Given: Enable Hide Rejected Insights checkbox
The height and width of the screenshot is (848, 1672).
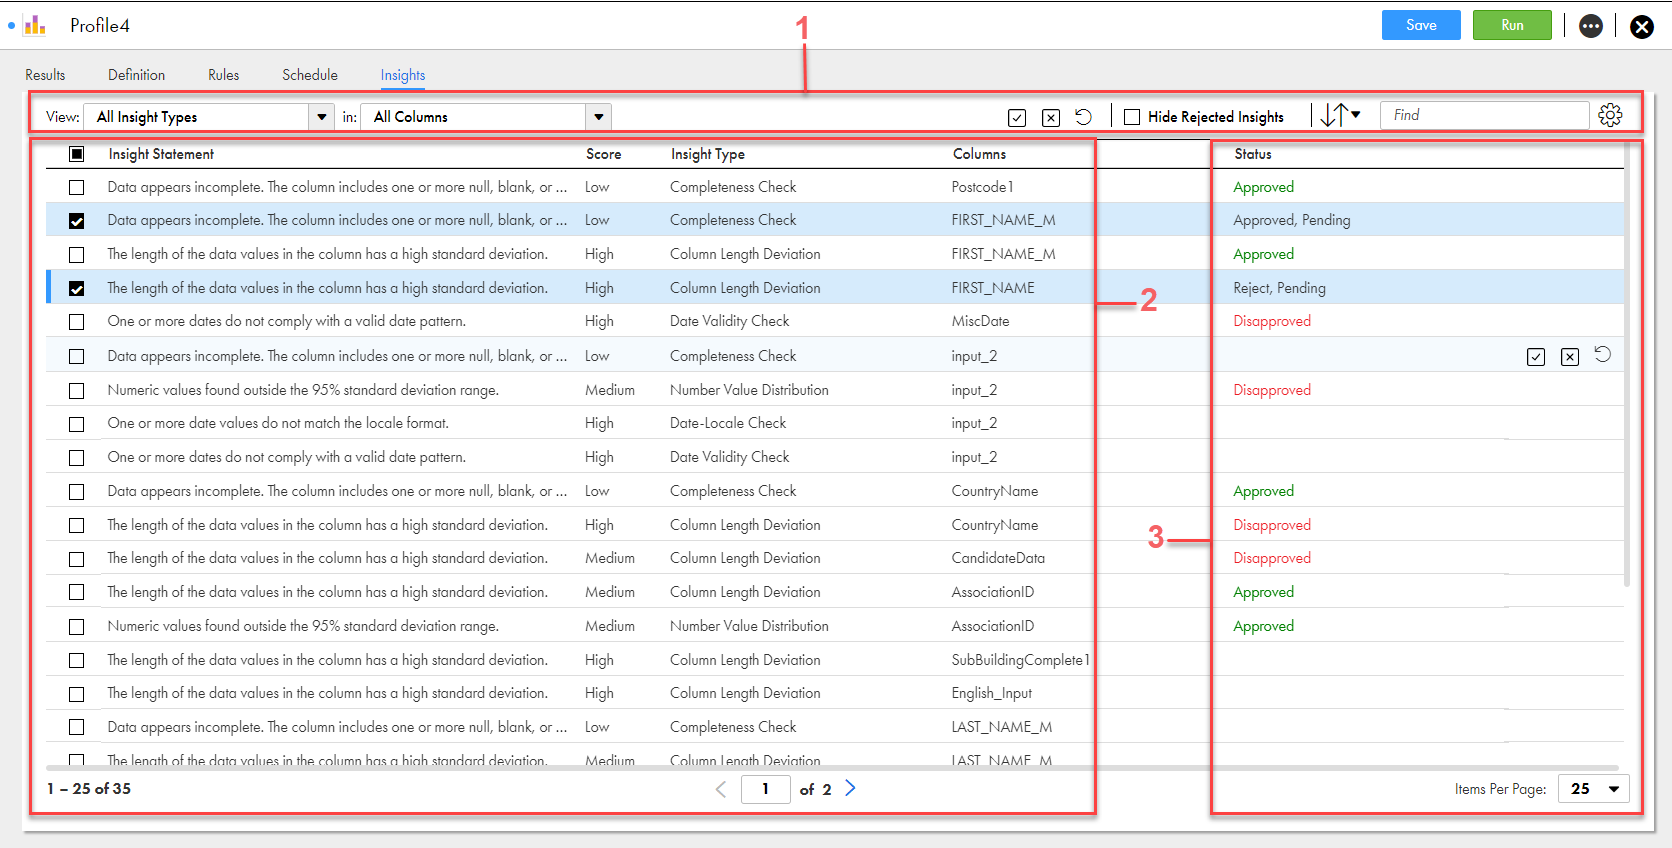Looking at the screenshot, I should [1132, 117].
